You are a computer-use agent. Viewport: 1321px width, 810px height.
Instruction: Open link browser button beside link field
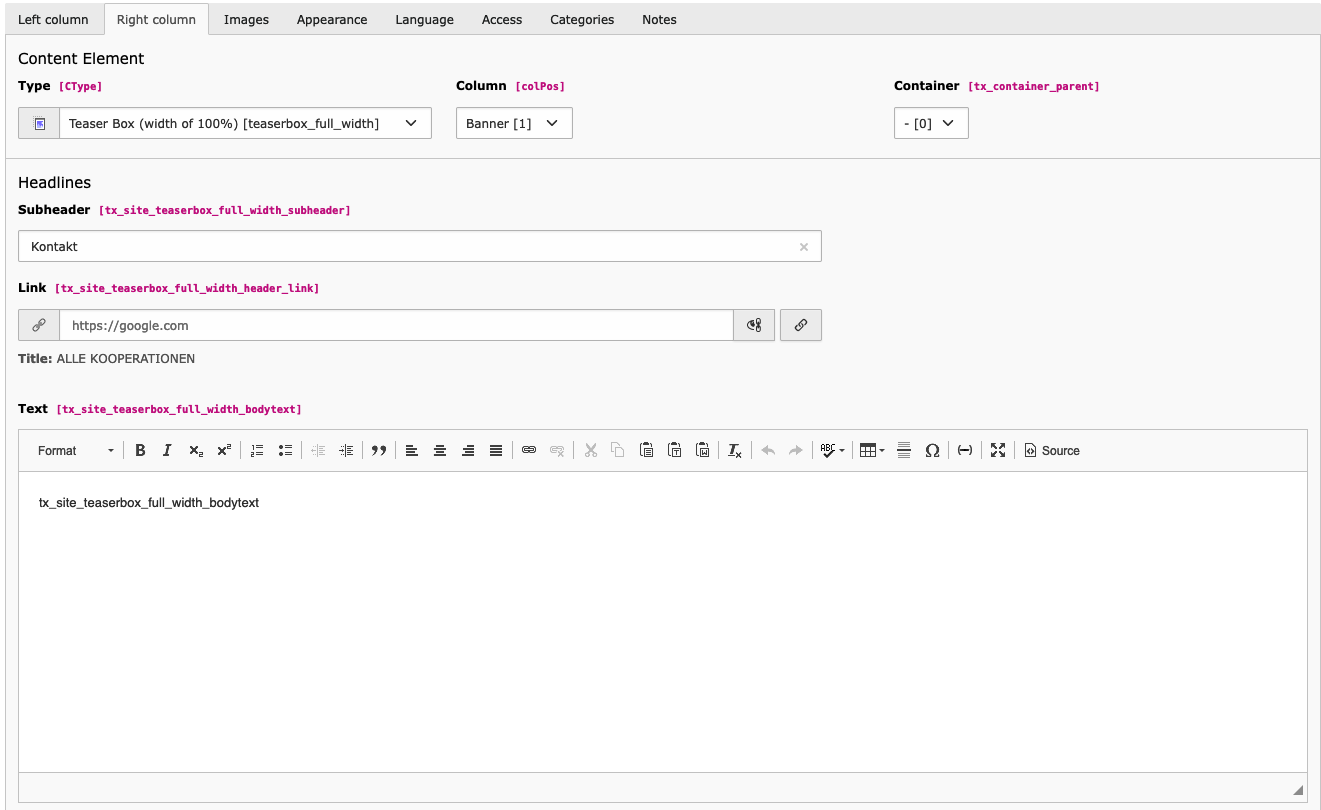coord(801,325)
